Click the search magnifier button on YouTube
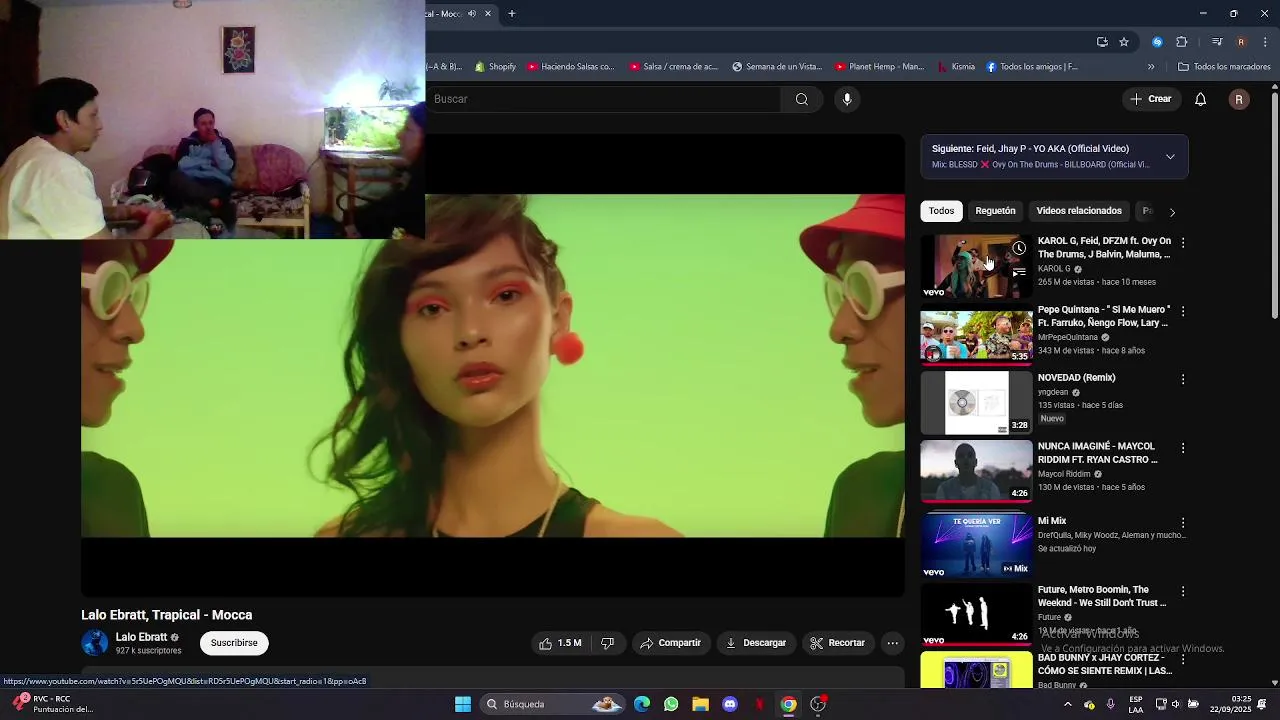1280x720 pixels. [801, 99]
